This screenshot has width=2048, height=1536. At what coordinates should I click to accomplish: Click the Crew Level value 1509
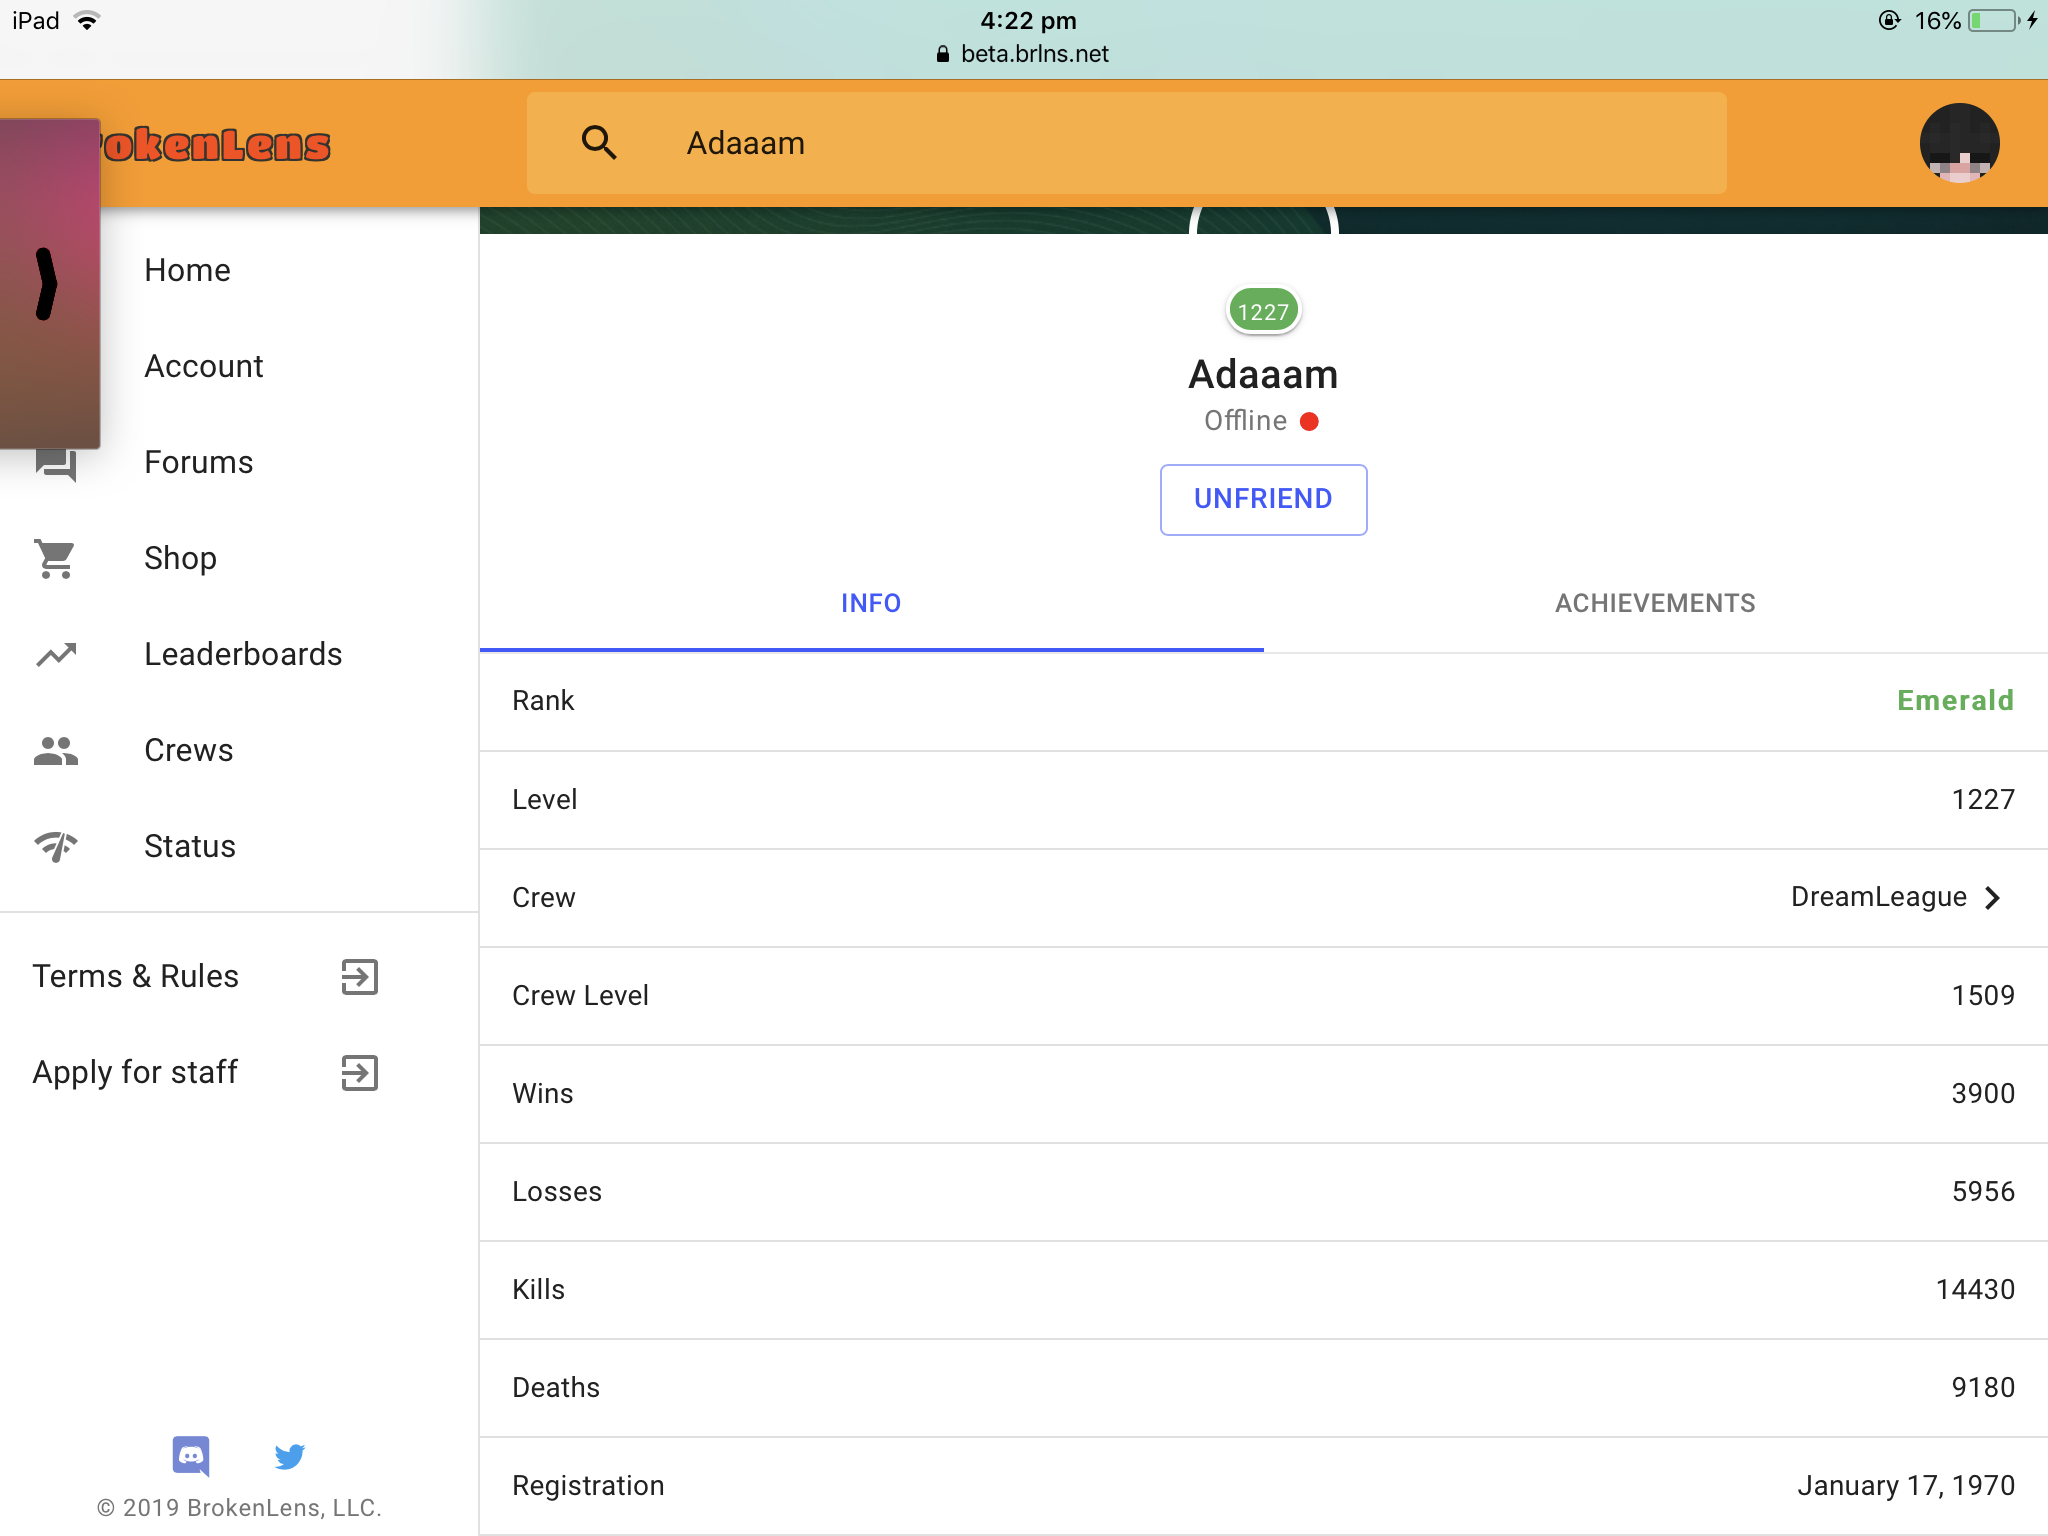pyautogui.click(x=1983, y=995)
